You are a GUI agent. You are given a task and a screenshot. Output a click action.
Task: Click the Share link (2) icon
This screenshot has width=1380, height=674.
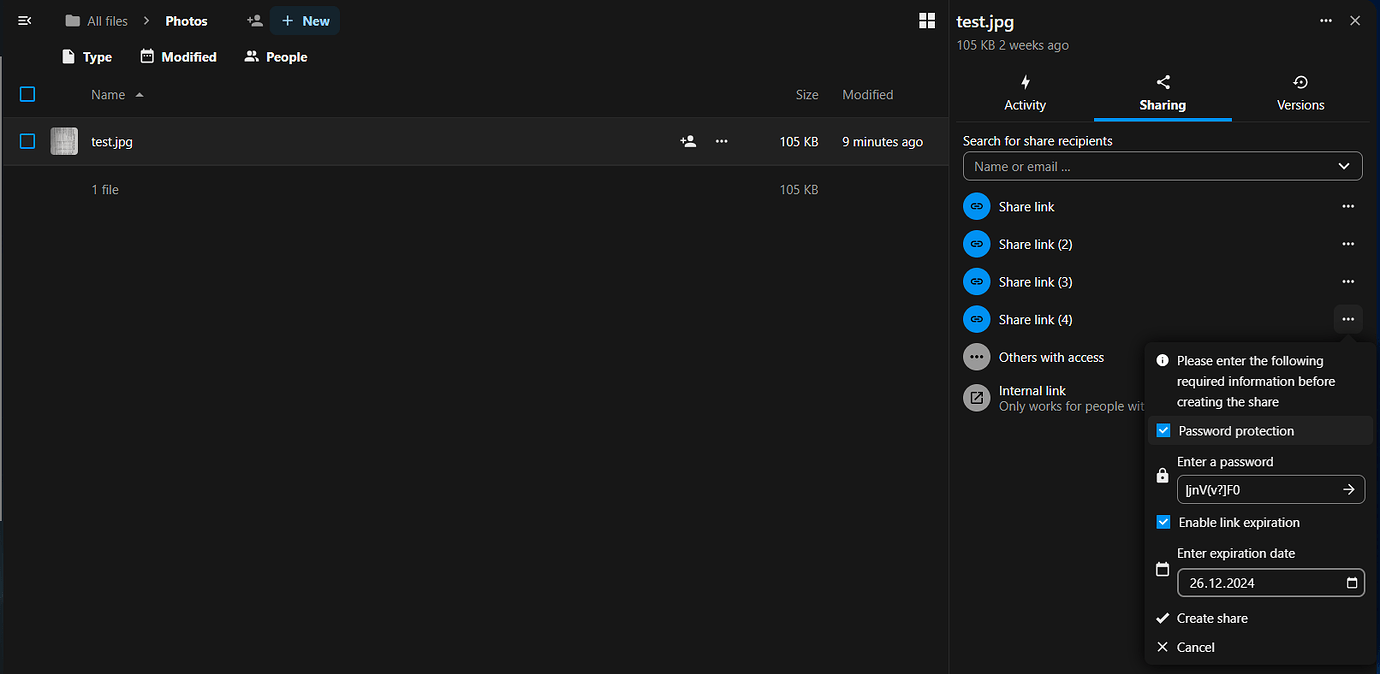click(x=977, y=244)
